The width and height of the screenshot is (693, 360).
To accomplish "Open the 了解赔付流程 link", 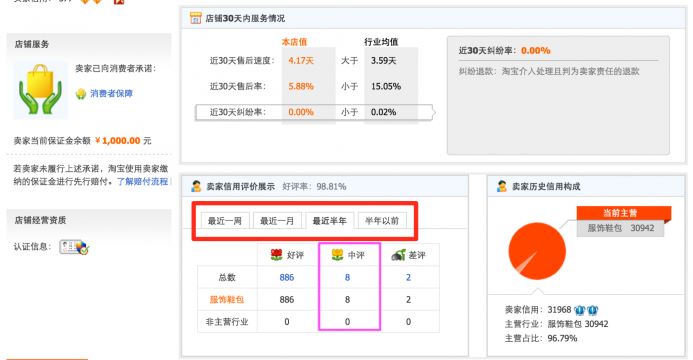I will (x=142, y=182).
